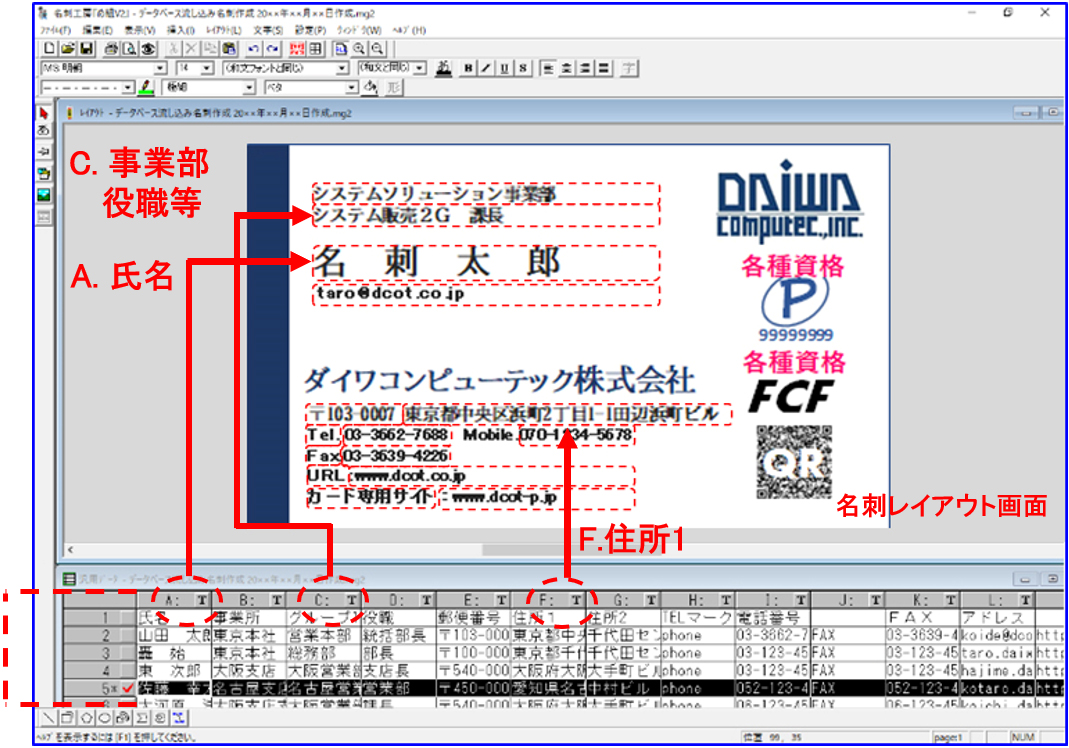Screen dimensions: 1069x748
Task: Click the zoom in magnifier icon
Action: pyautogui.click(x=359, y=48)
